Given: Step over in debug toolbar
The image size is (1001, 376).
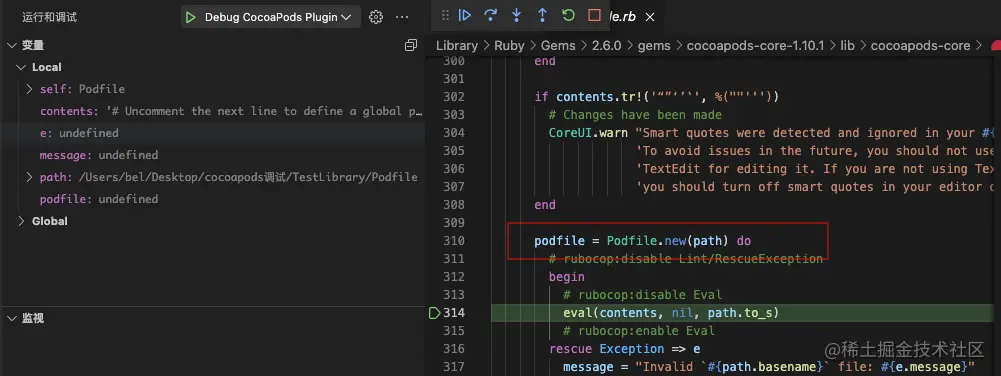Looking at the screenshot, I should 490,15.
